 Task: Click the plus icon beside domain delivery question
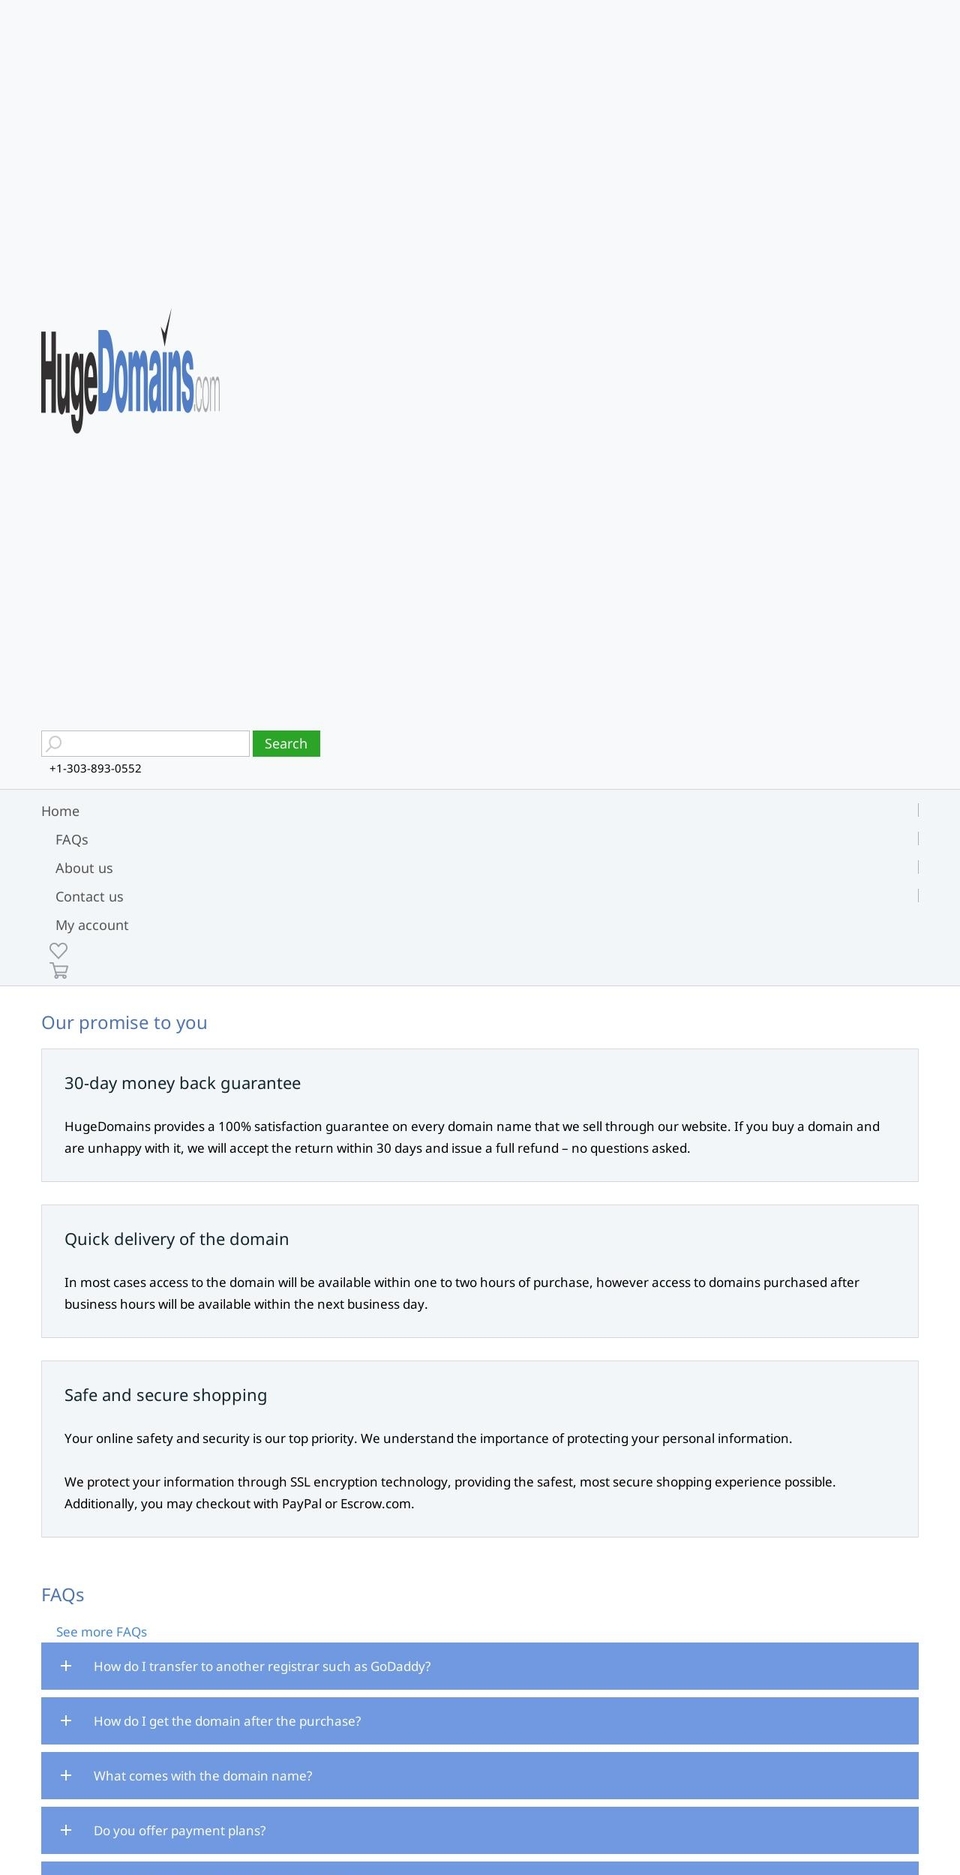pyautogui.click(x=66, y=1721)
